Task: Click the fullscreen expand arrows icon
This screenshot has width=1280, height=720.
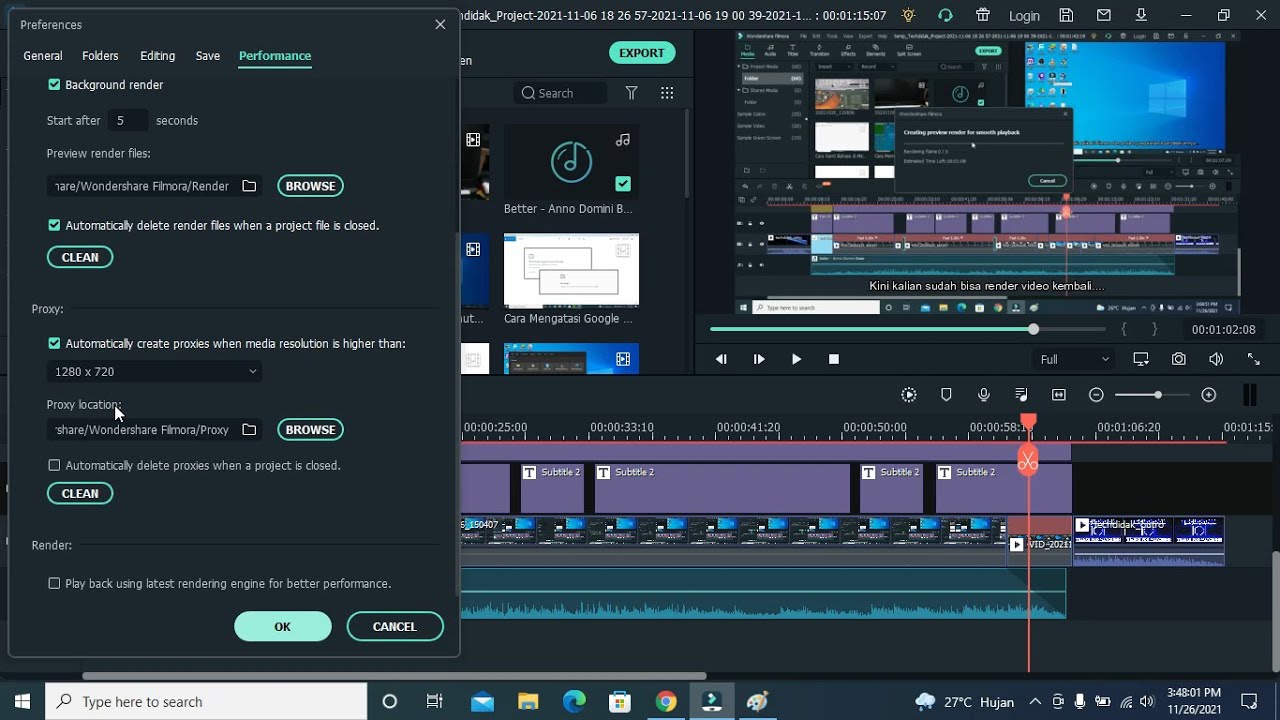Action: click(x=1253, y=359)
